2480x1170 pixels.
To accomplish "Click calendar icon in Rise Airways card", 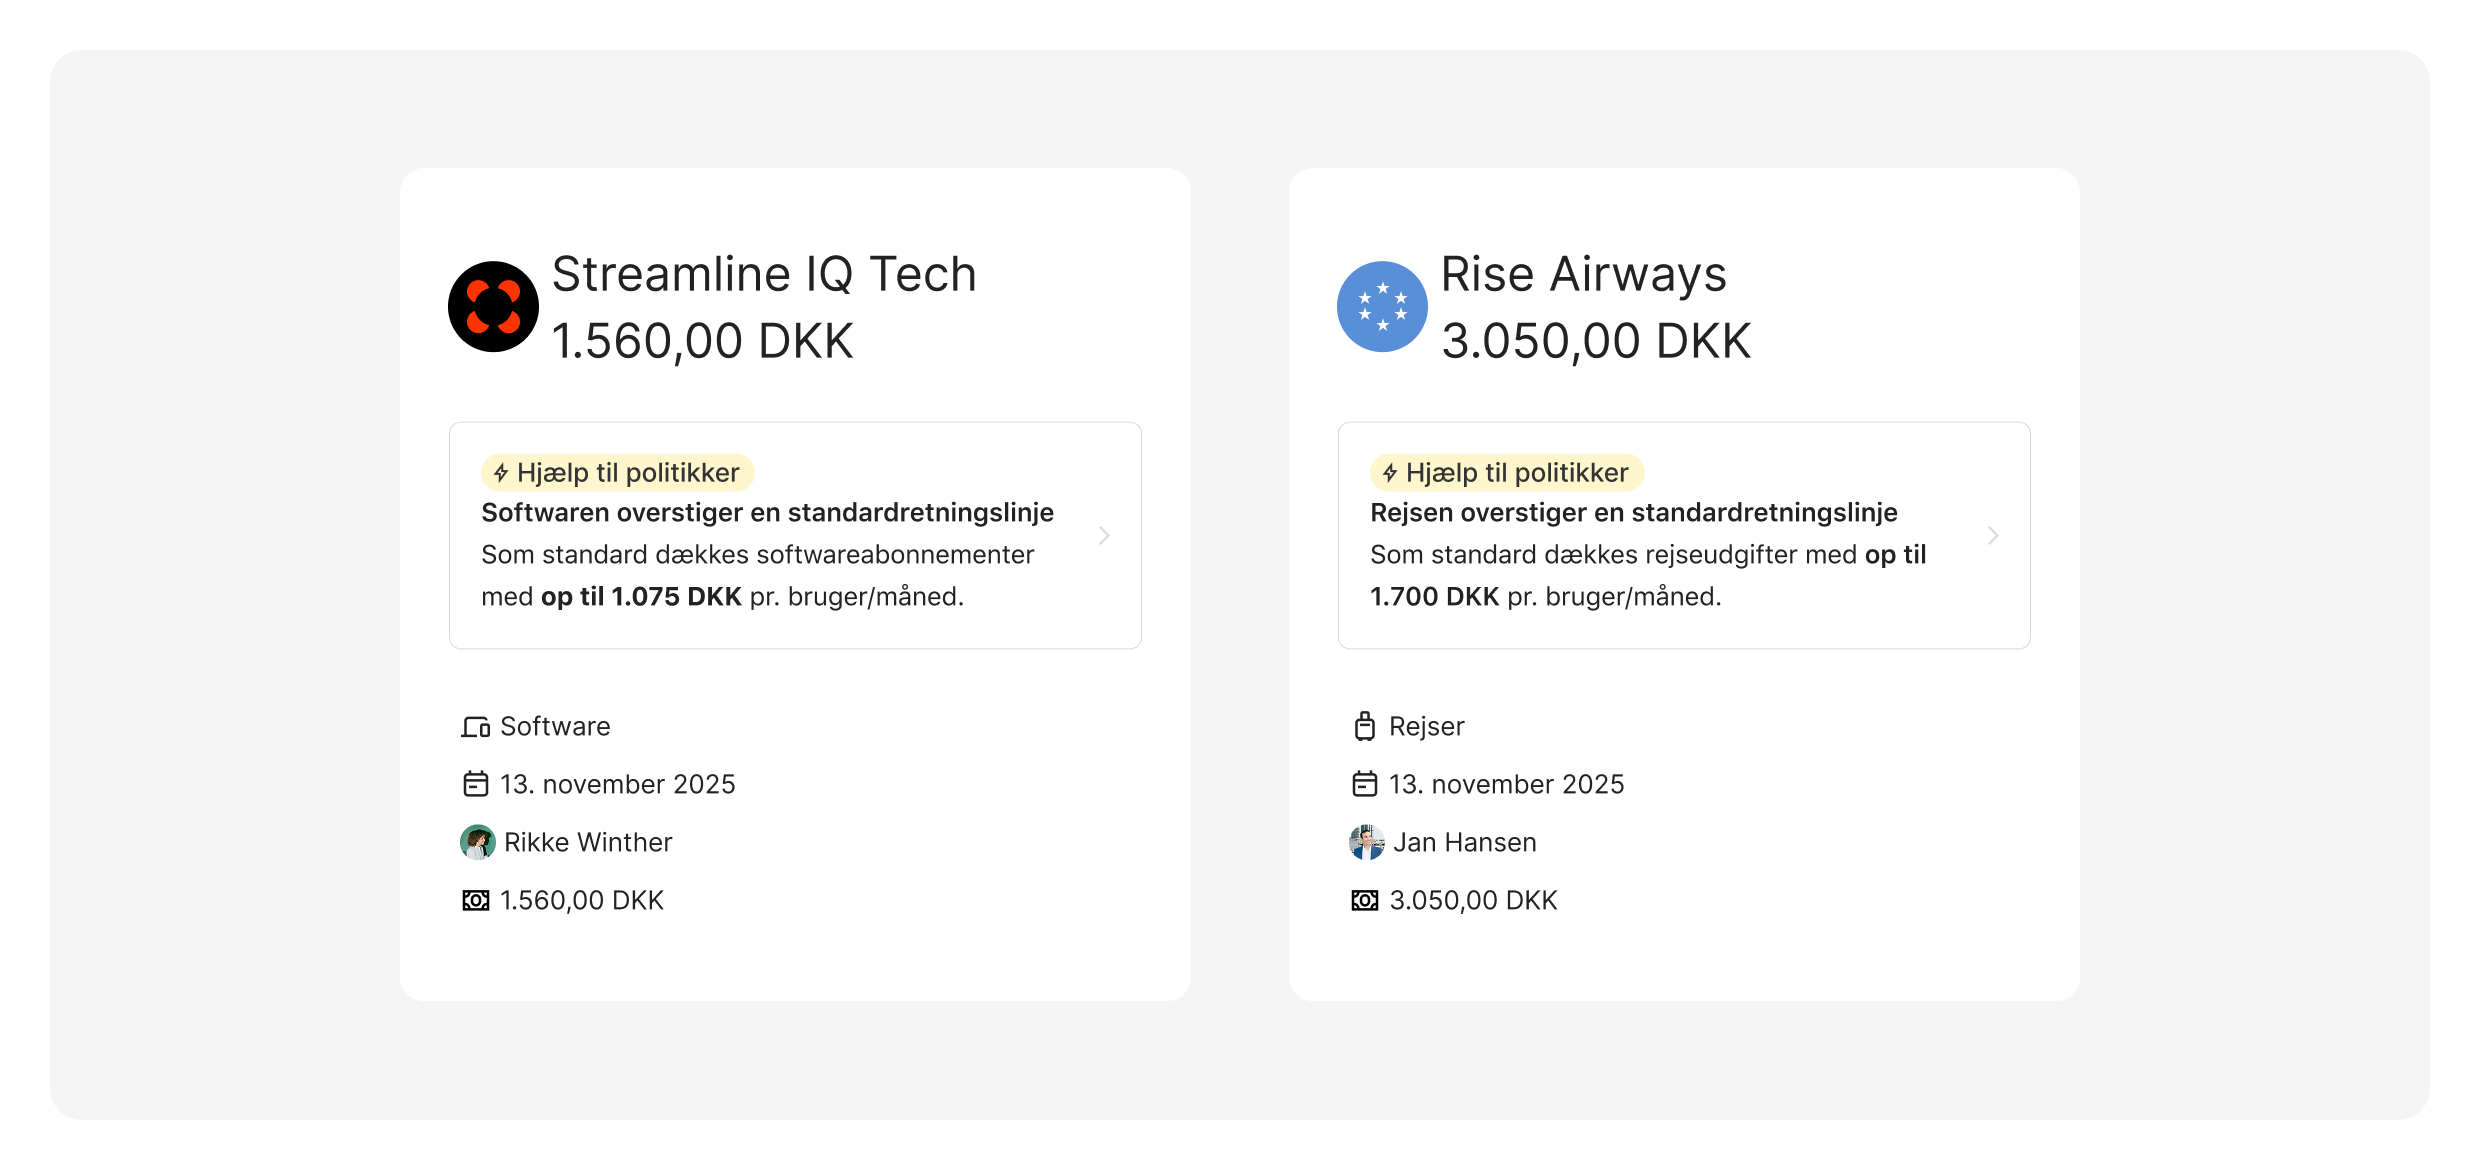I will point(1365,784).
